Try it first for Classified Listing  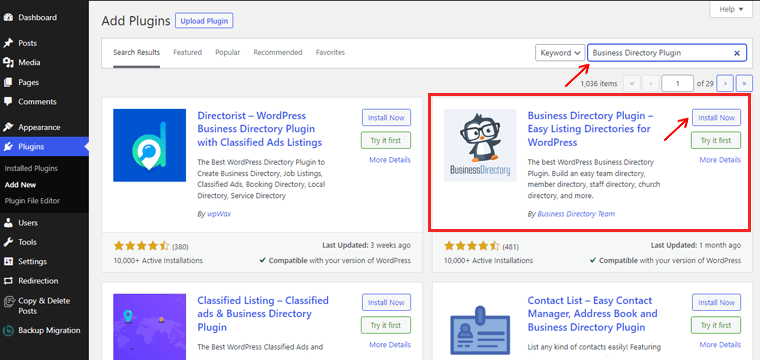tap(386, 325)
